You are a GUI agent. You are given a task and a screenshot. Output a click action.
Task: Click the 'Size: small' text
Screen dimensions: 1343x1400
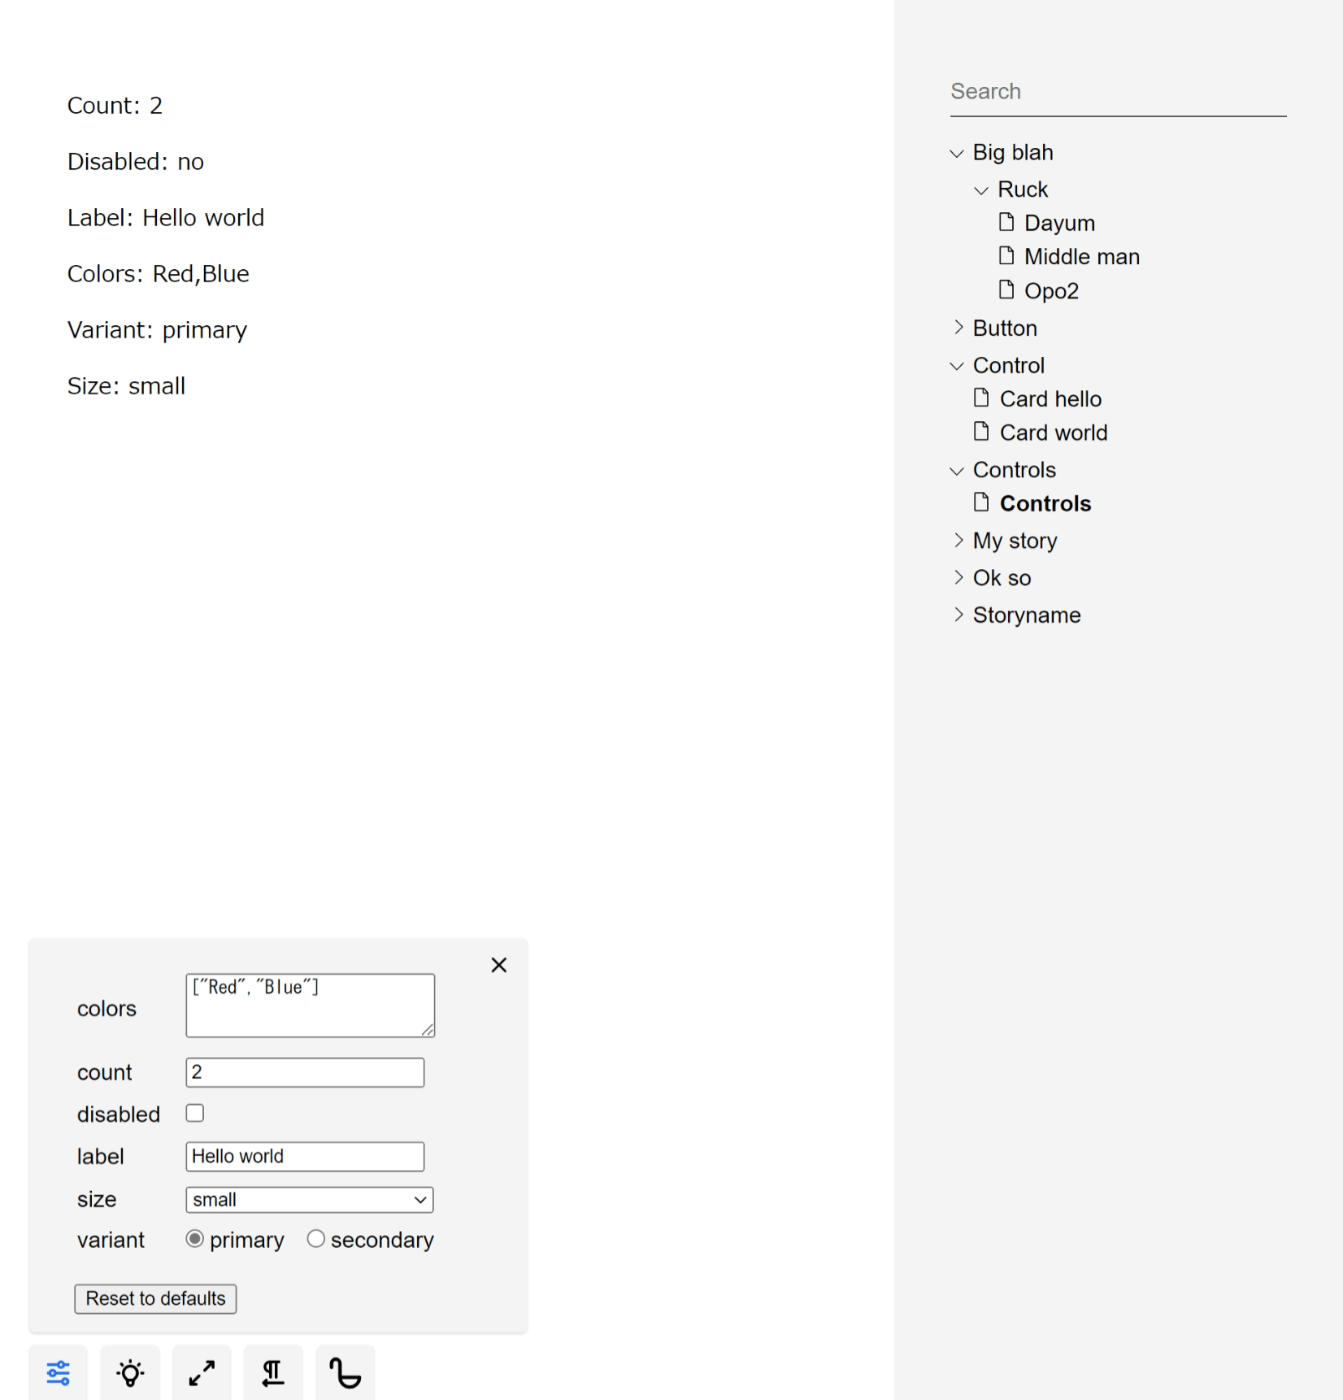pos(126,386)
